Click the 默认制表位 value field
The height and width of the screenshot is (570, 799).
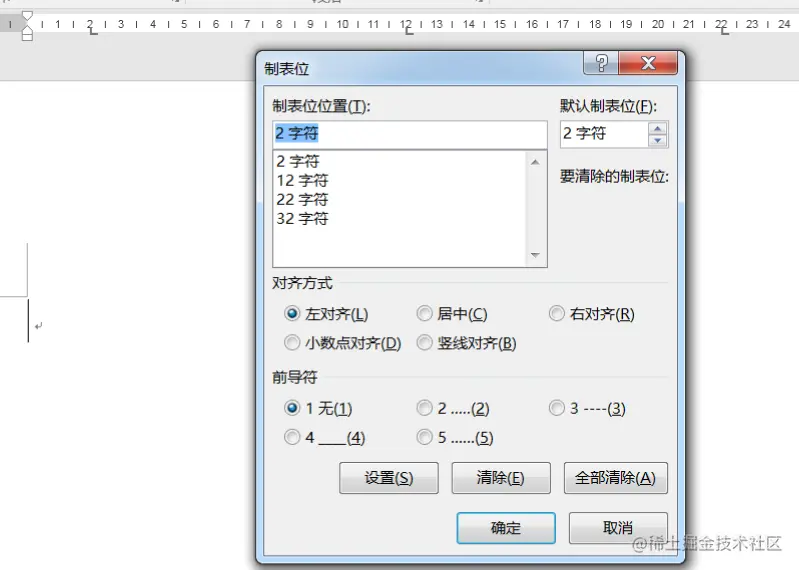pyautogui.click(x=604, y=134)
